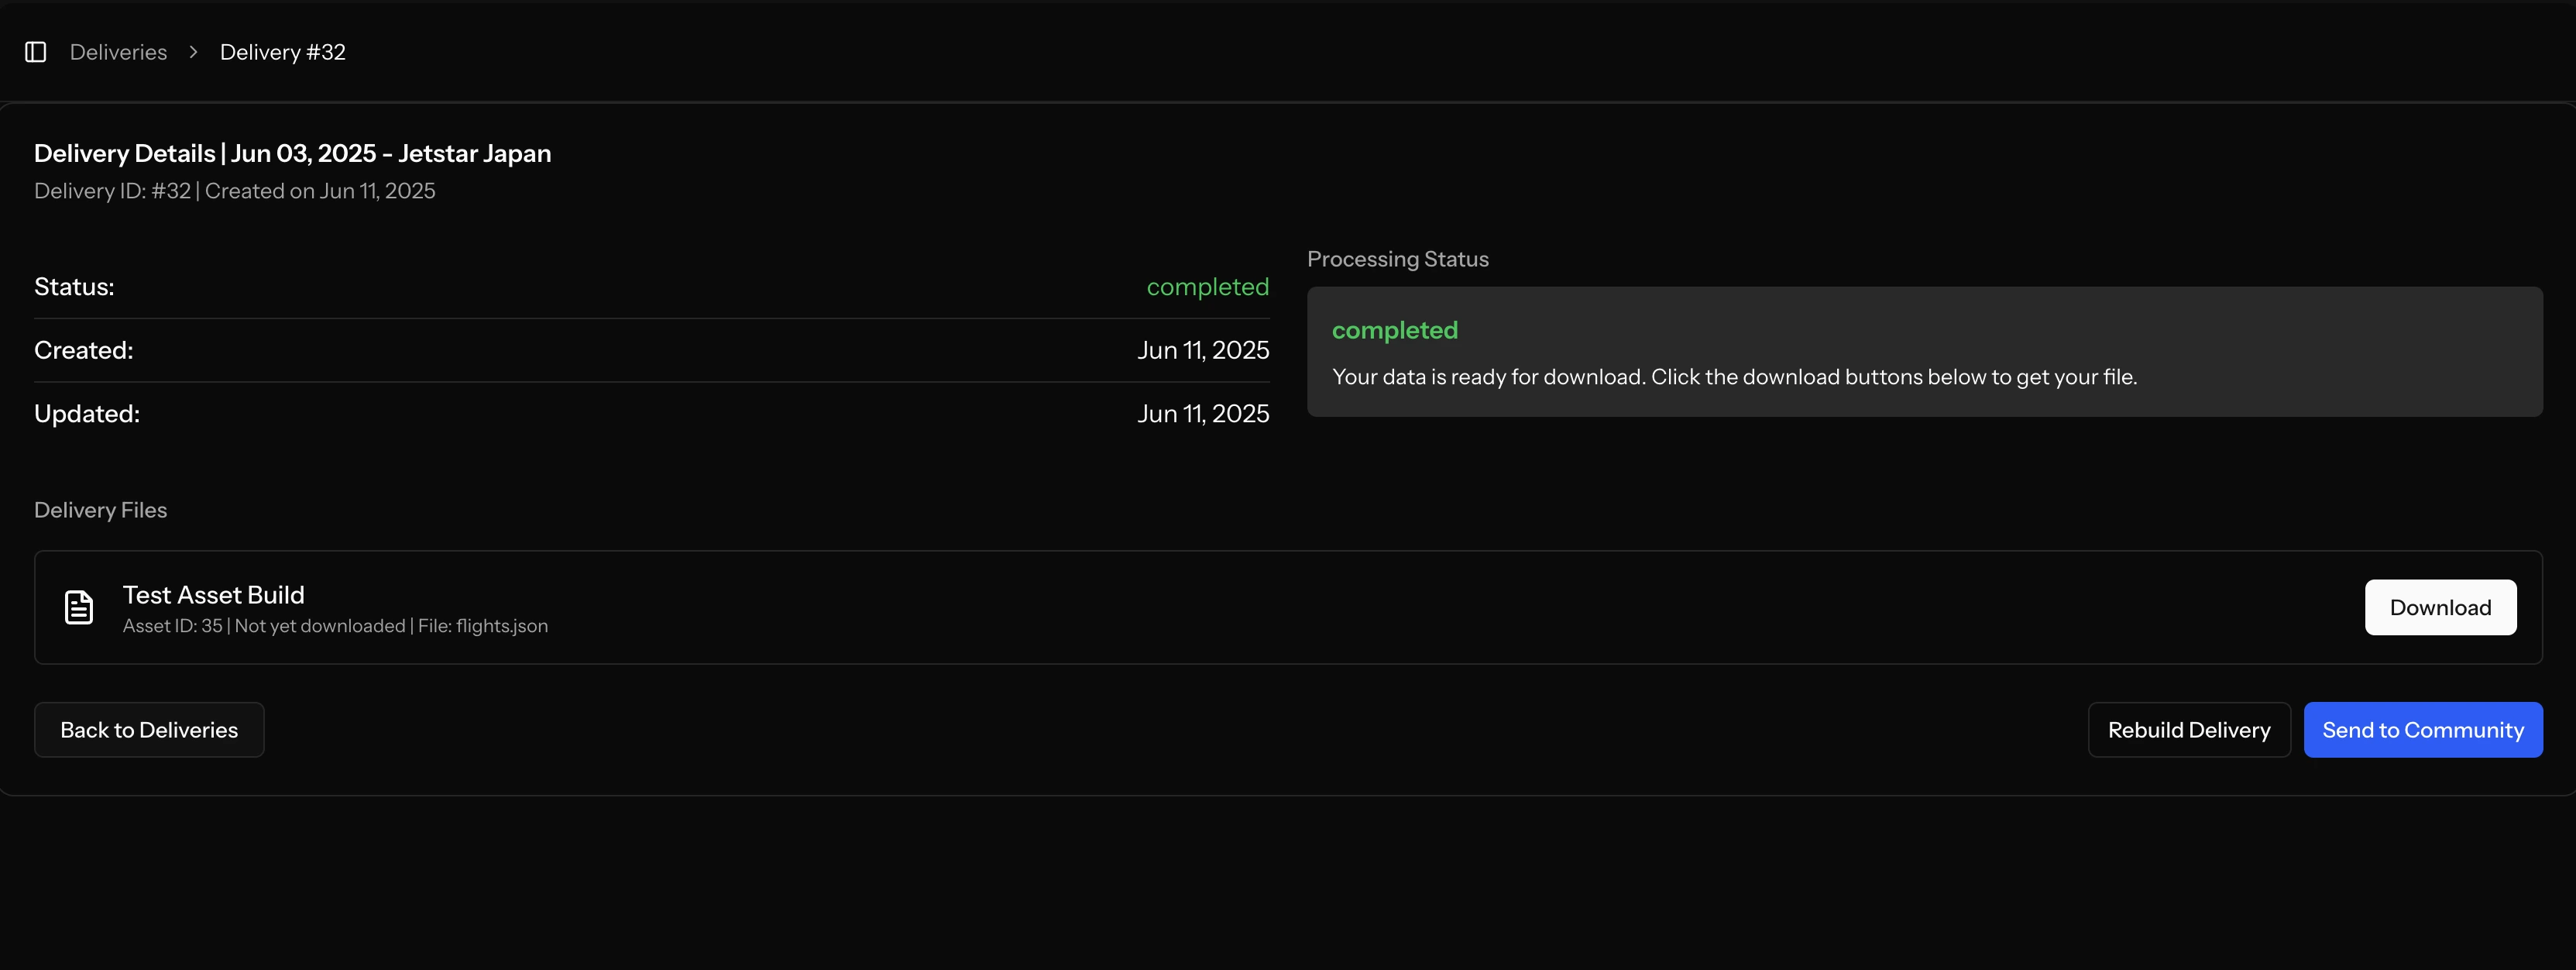Click the Updated row date value

click(1202, 414)
